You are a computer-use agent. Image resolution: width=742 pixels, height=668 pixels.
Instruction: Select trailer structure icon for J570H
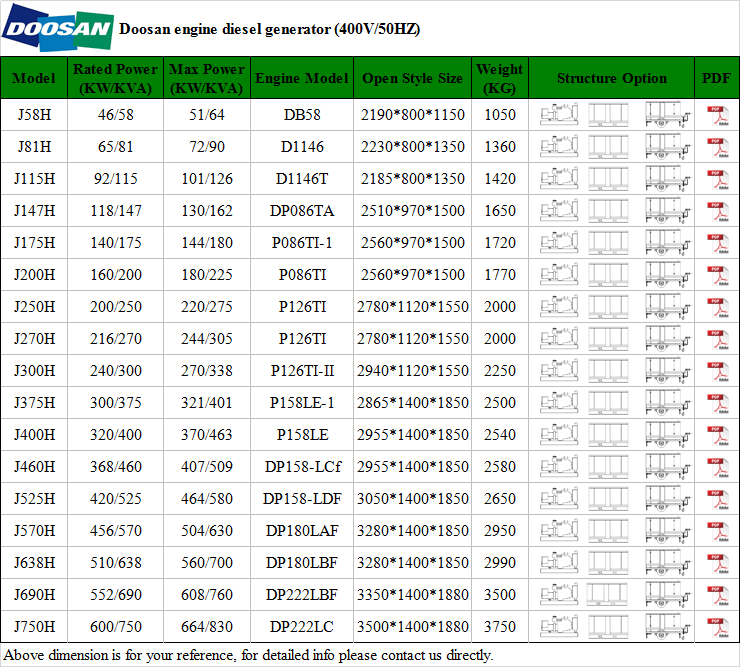[x=667, y=531]
